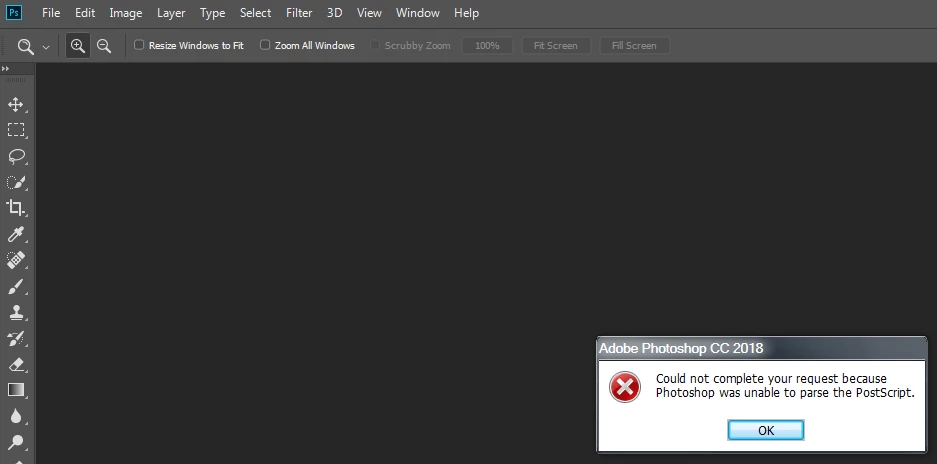Click the Adobe Photoshop CC 2018 dialog title
937x464 pixels.
pyautogui.click(x=681, y=348)
